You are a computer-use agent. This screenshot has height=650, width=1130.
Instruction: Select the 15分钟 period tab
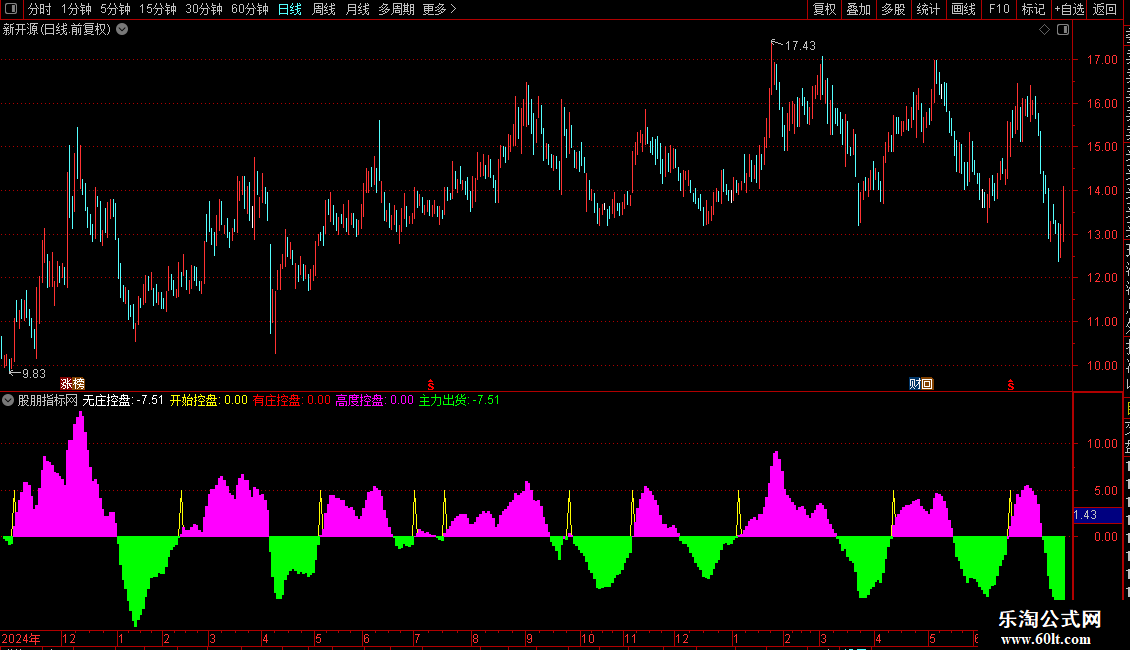click(x=158, y=9)
